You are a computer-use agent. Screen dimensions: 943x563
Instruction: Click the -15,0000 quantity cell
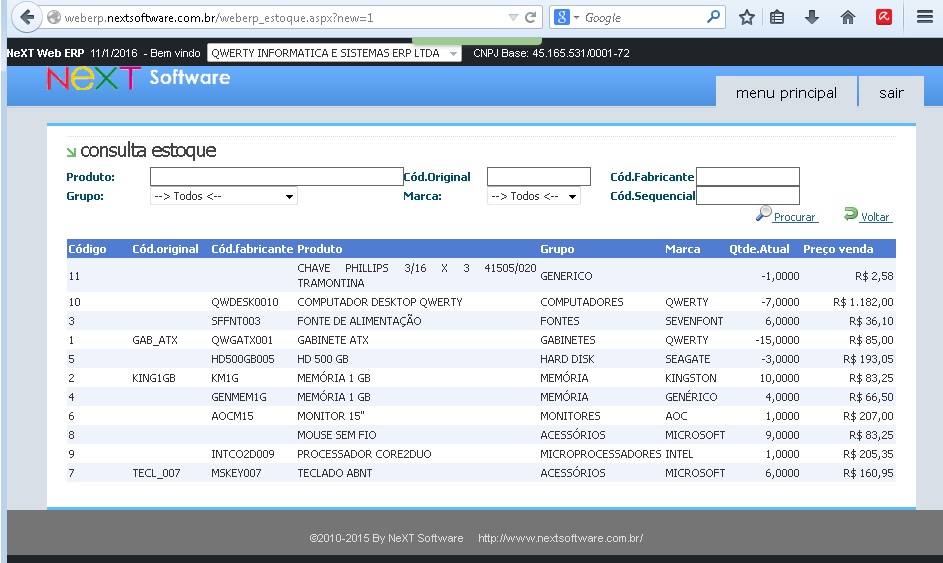(777, 340)
